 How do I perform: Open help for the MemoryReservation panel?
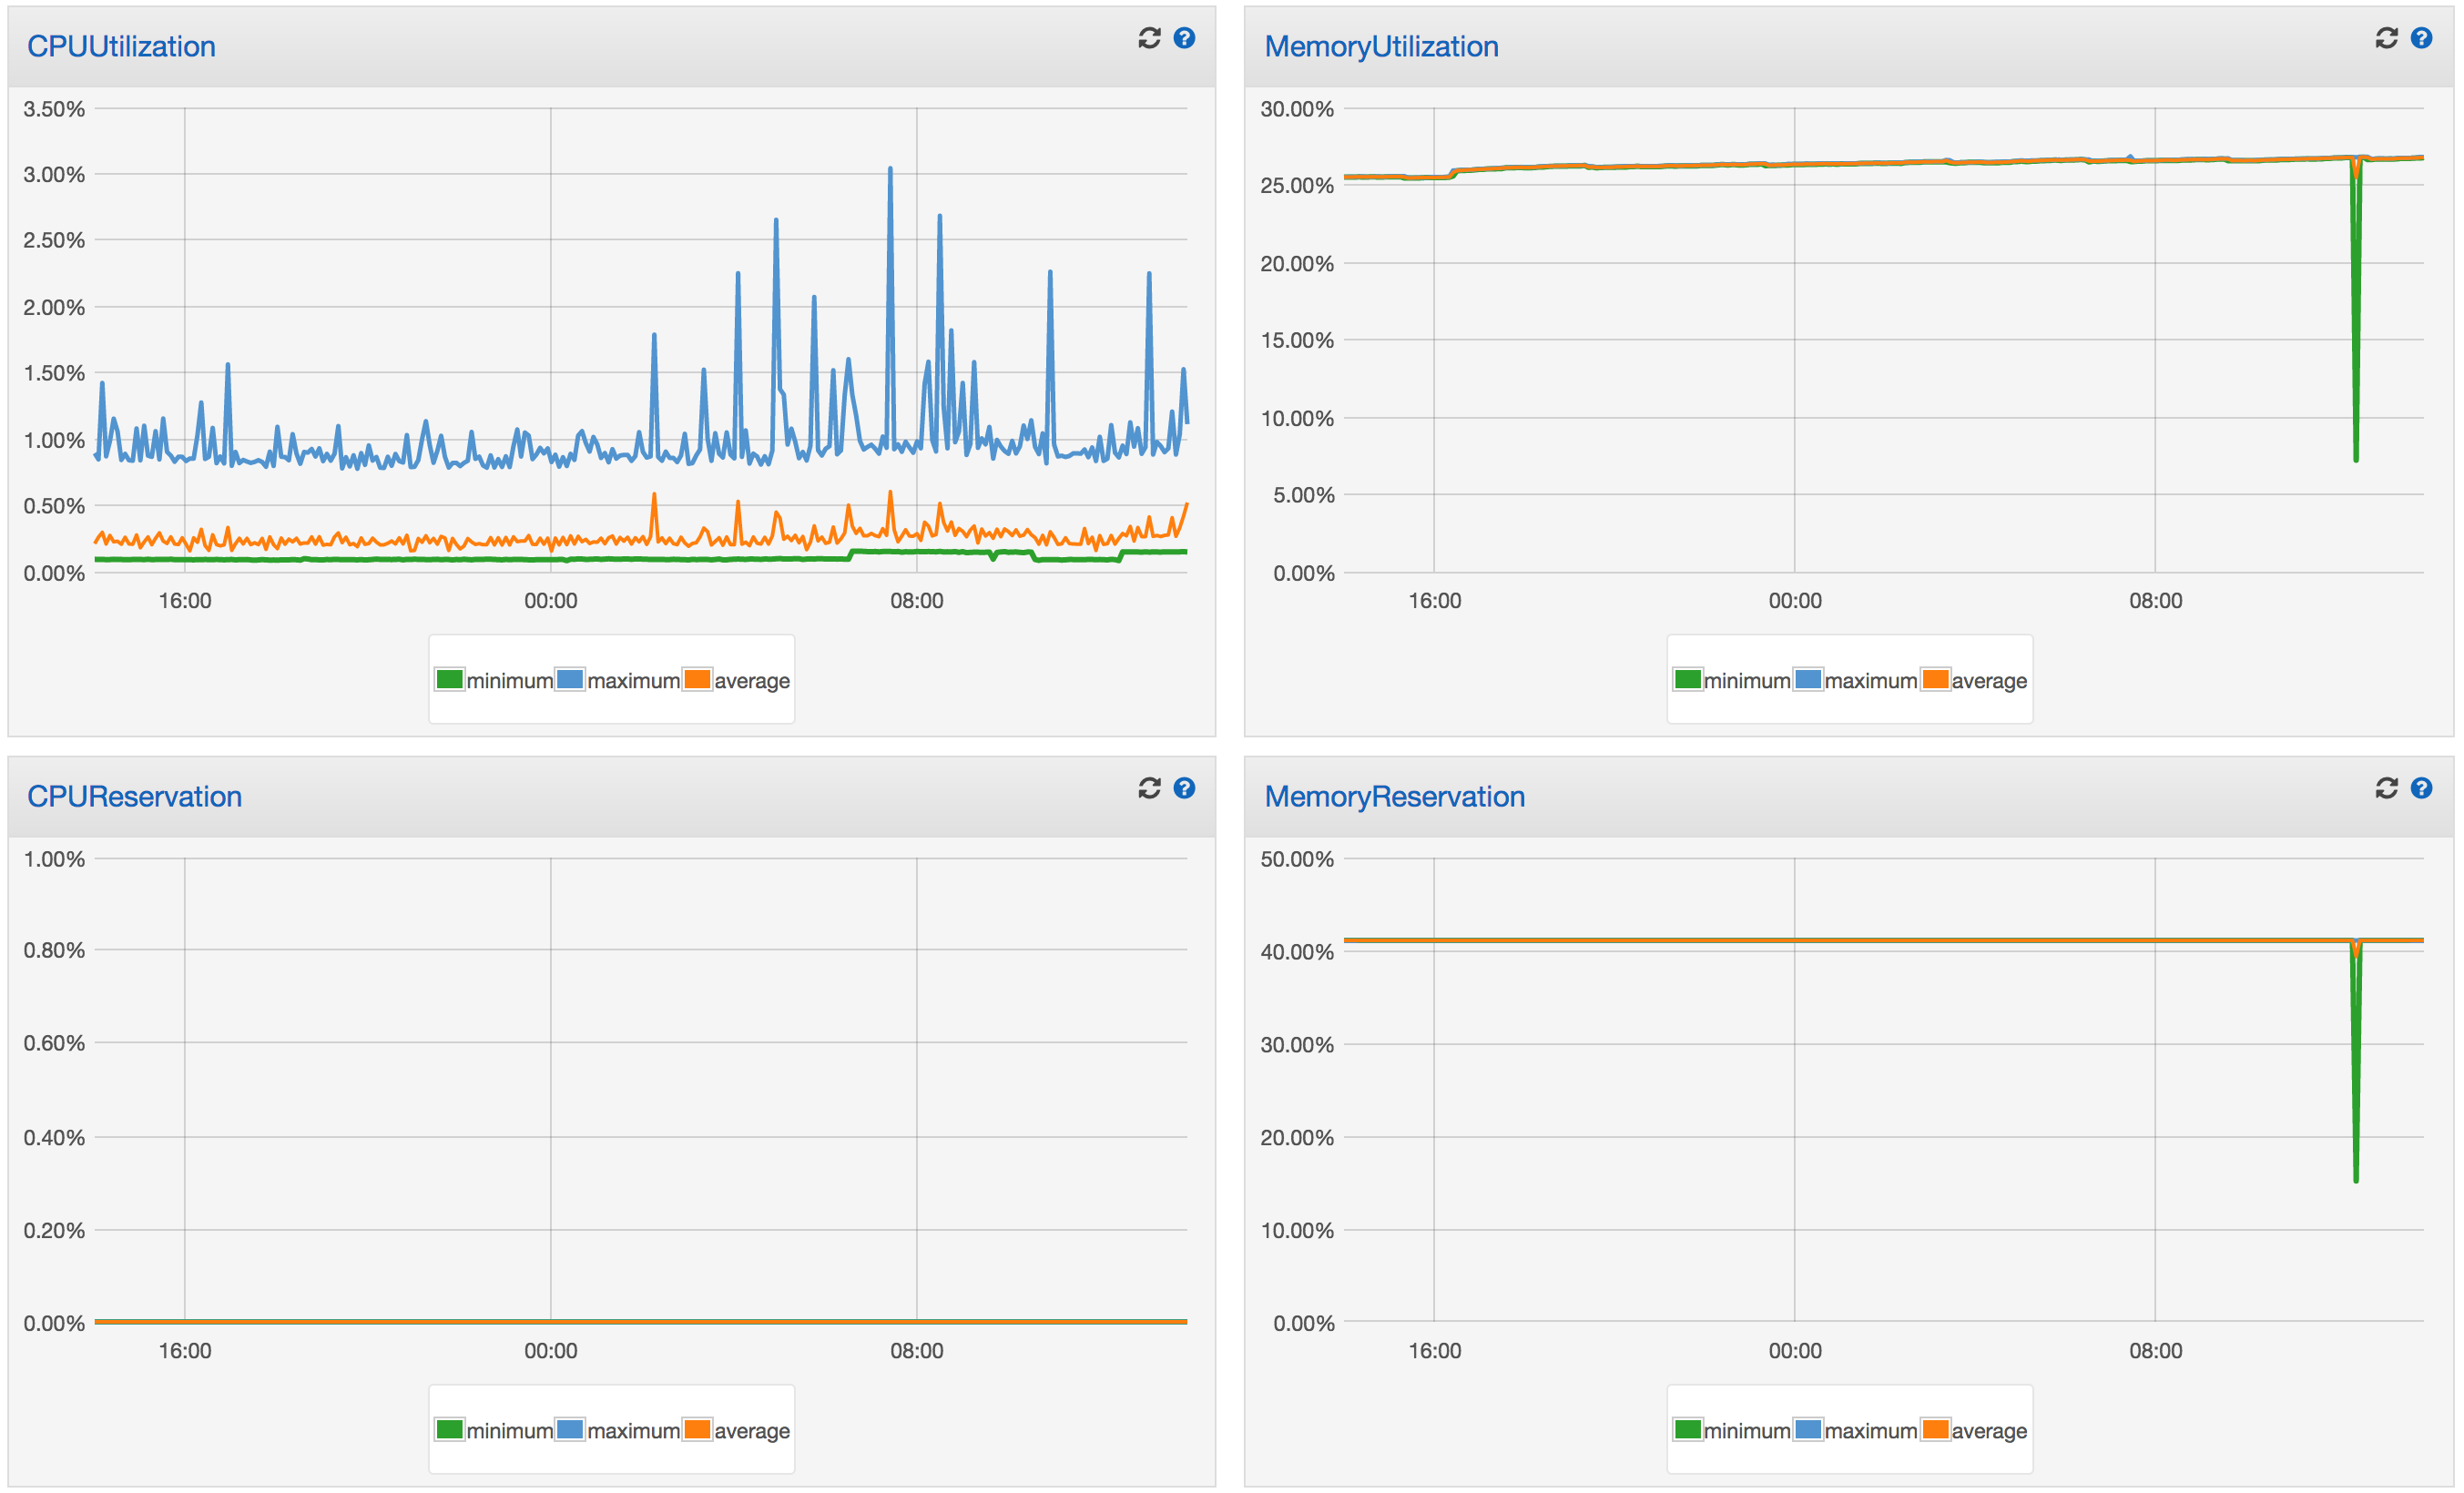[x=2421, y=788]
